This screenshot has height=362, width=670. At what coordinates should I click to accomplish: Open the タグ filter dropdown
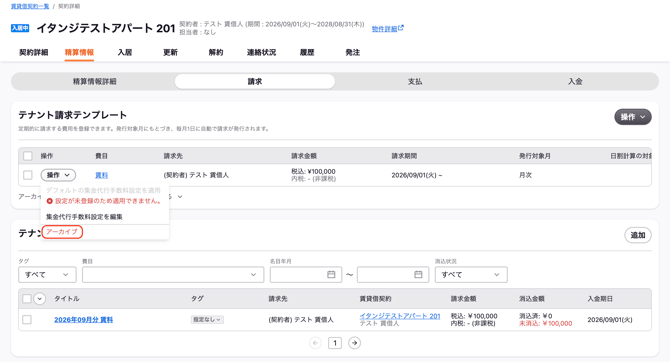(x=47, y=274)
